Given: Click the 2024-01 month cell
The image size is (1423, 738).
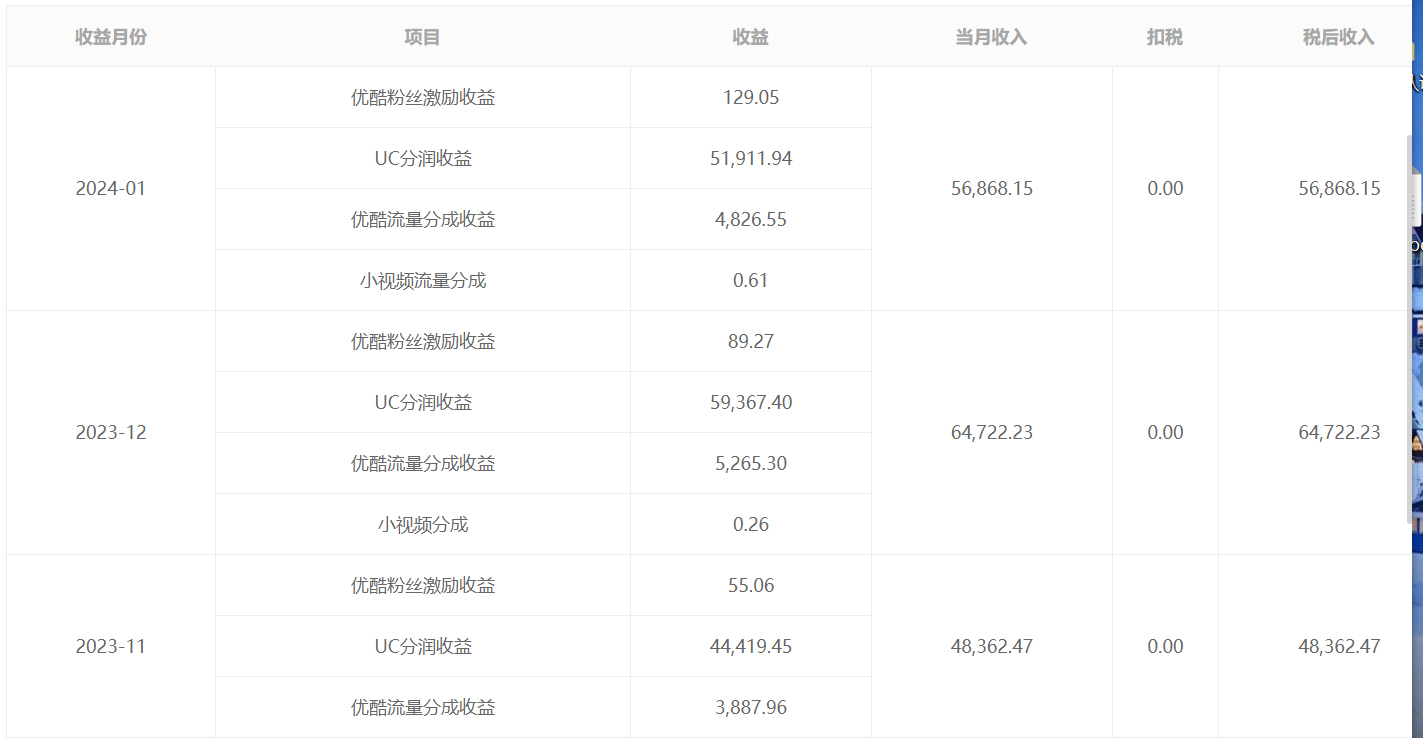Looking at the screenshot, I should click(x=111, y=188).
